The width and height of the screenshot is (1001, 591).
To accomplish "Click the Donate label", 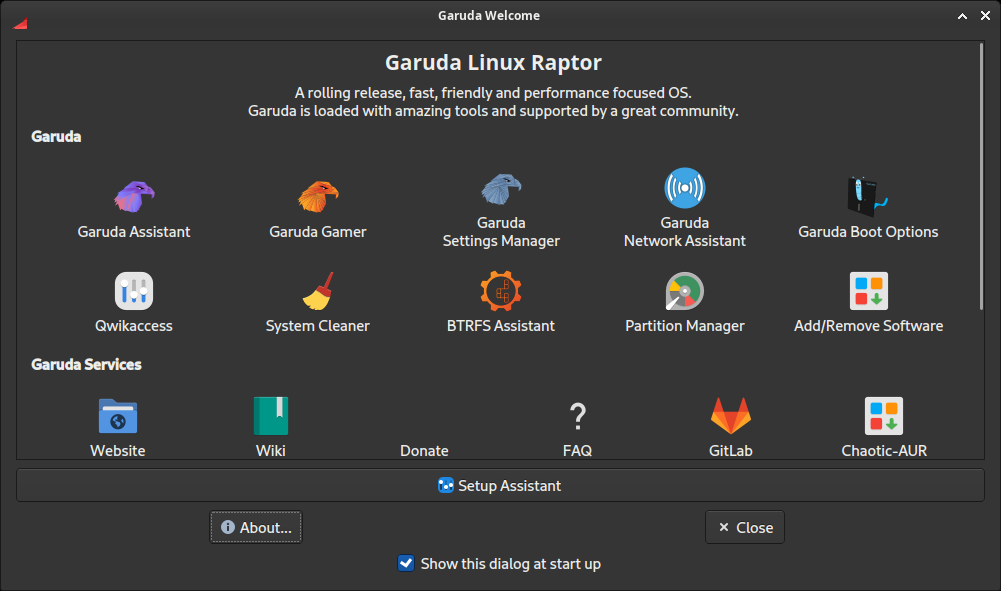I will pos(424,451).
